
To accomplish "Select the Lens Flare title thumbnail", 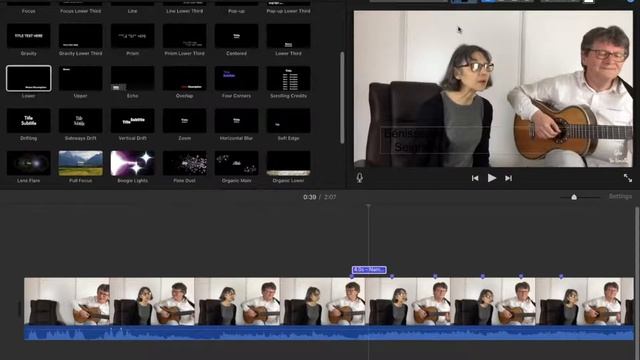I will pos(29,163).
